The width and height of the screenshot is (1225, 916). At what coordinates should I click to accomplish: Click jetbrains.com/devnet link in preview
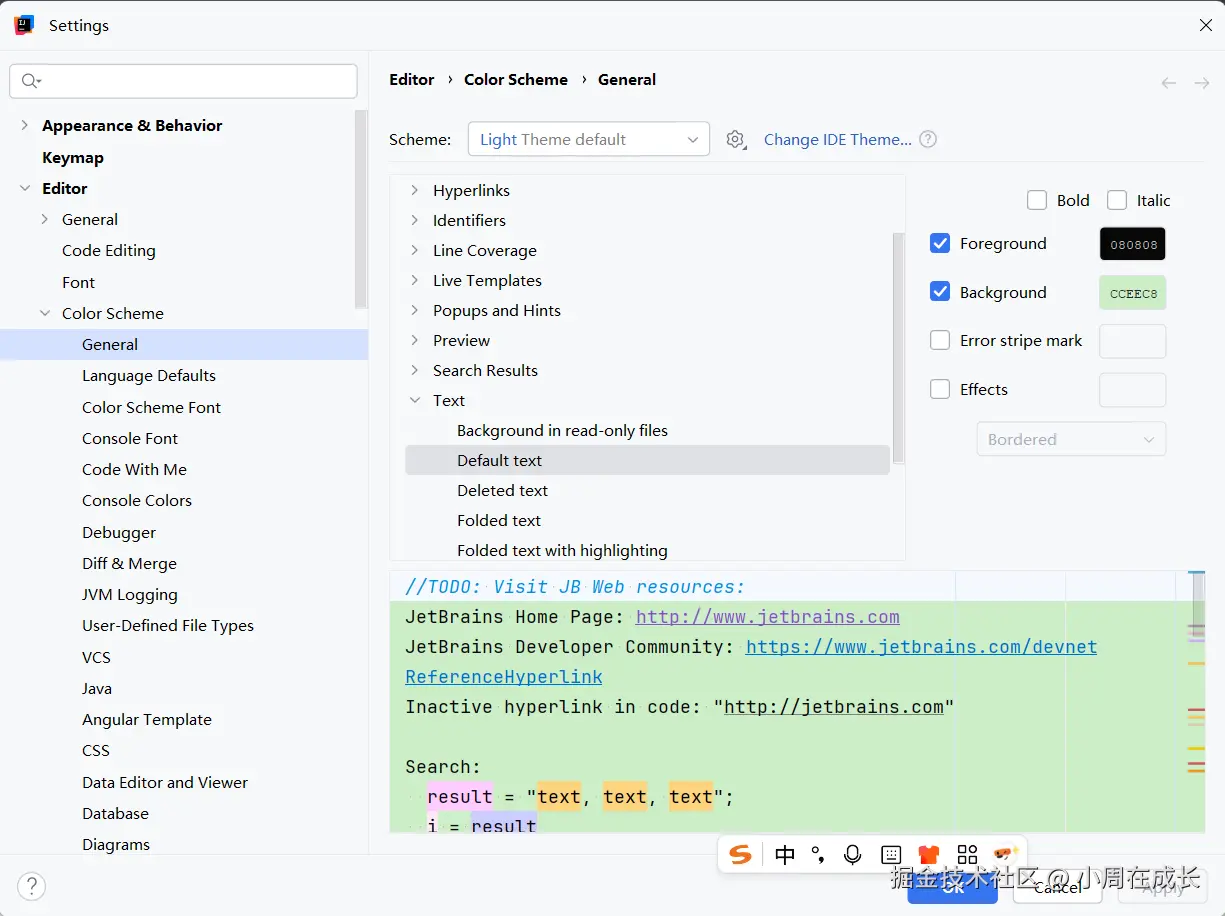click(921, 647)
